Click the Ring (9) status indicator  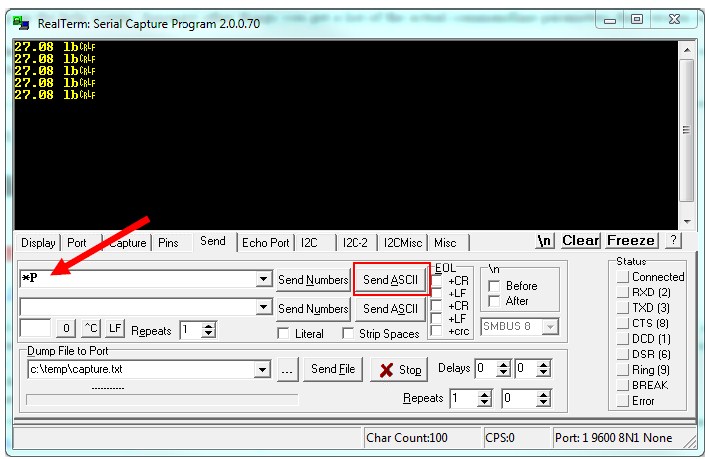[622, 370]
